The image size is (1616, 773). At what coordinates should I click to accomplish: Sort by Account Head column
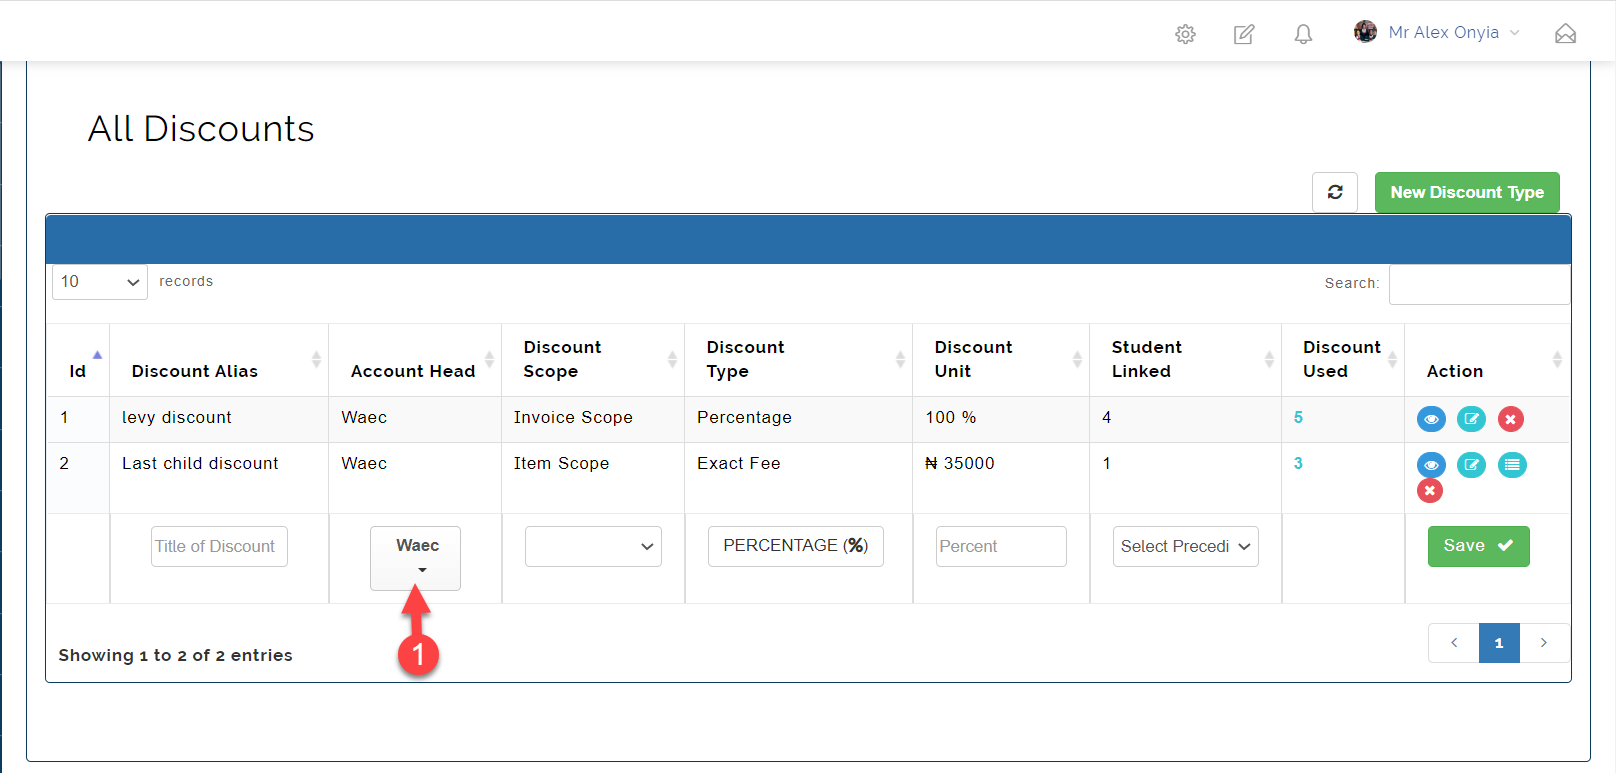point(415,360)
